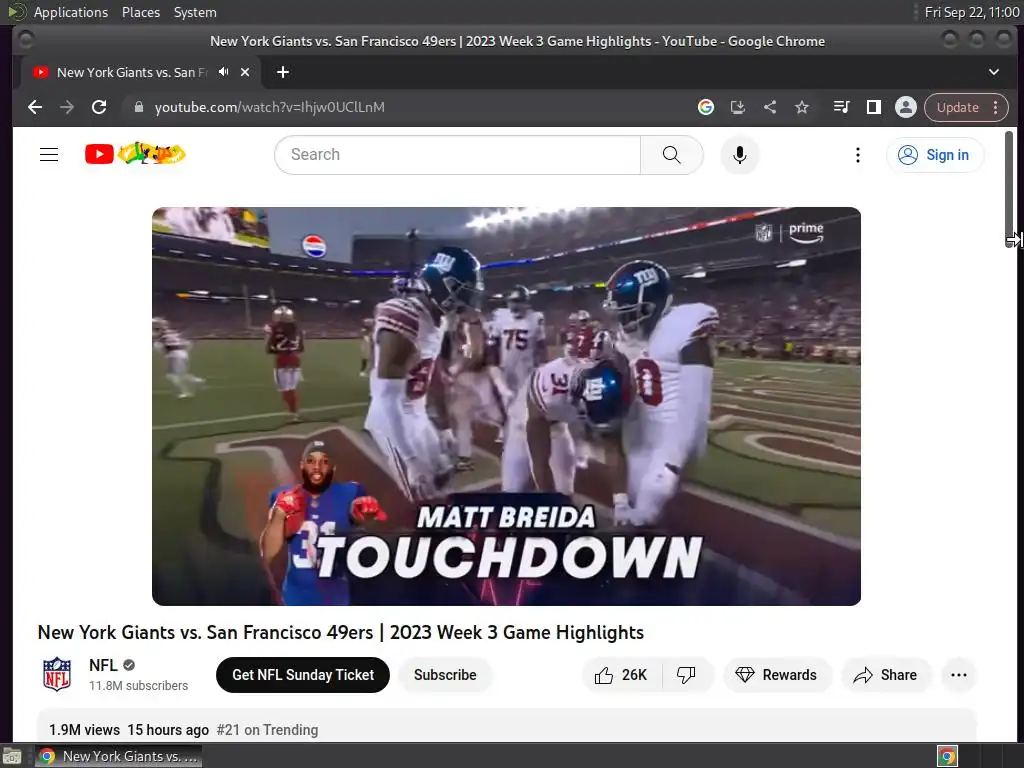The height and width of the screenshot is (768, 1024).
Task: Select the New York Giants tab
Action: click(x=131, y=72)
